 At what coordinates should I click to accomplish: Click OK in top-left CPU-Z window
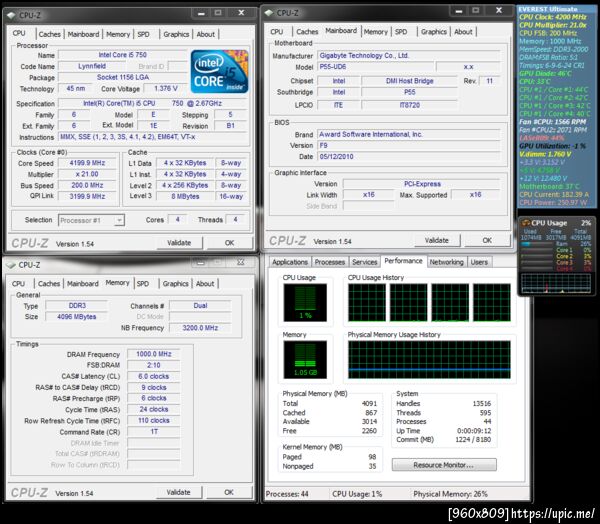coord(229,243)
